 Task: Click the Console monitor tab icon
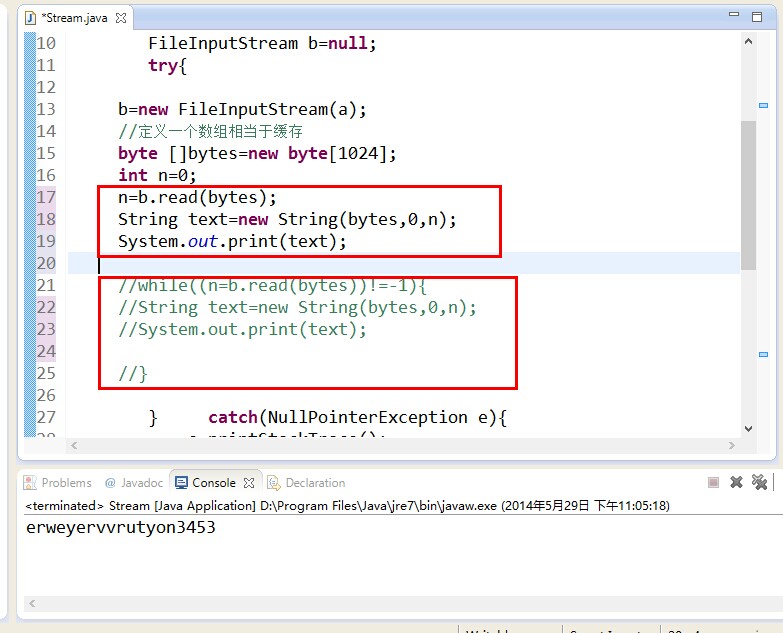point(181,483)
